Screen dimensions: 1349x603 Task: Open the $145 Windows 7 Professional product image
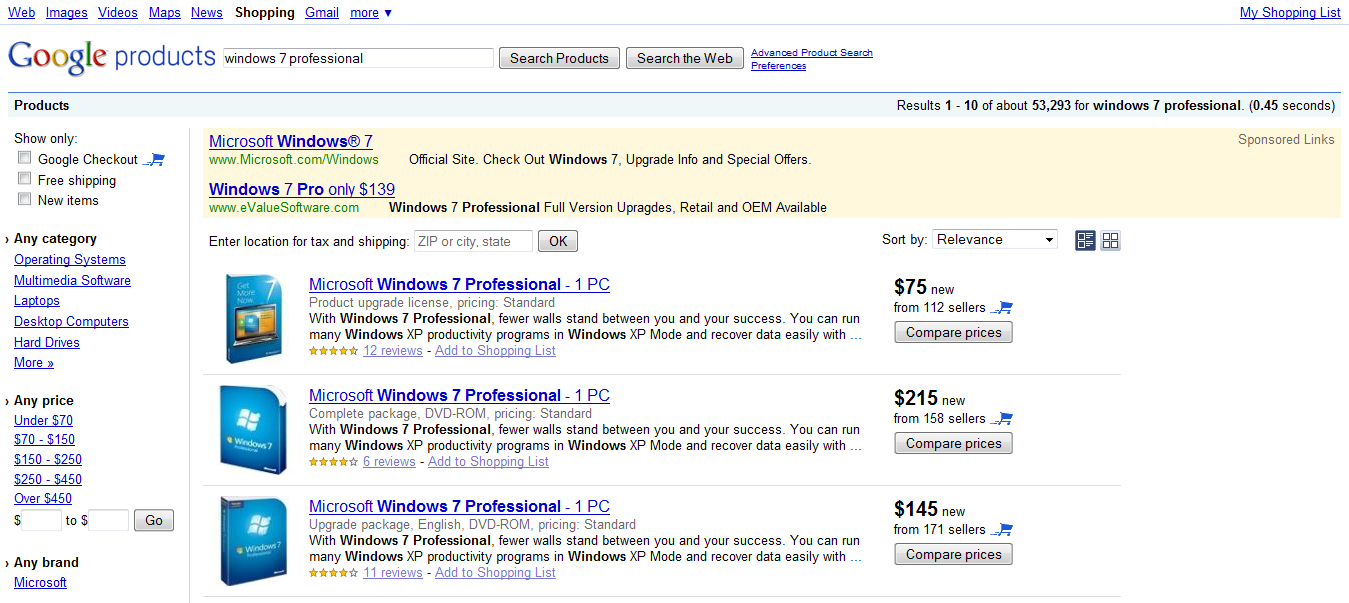253,540
